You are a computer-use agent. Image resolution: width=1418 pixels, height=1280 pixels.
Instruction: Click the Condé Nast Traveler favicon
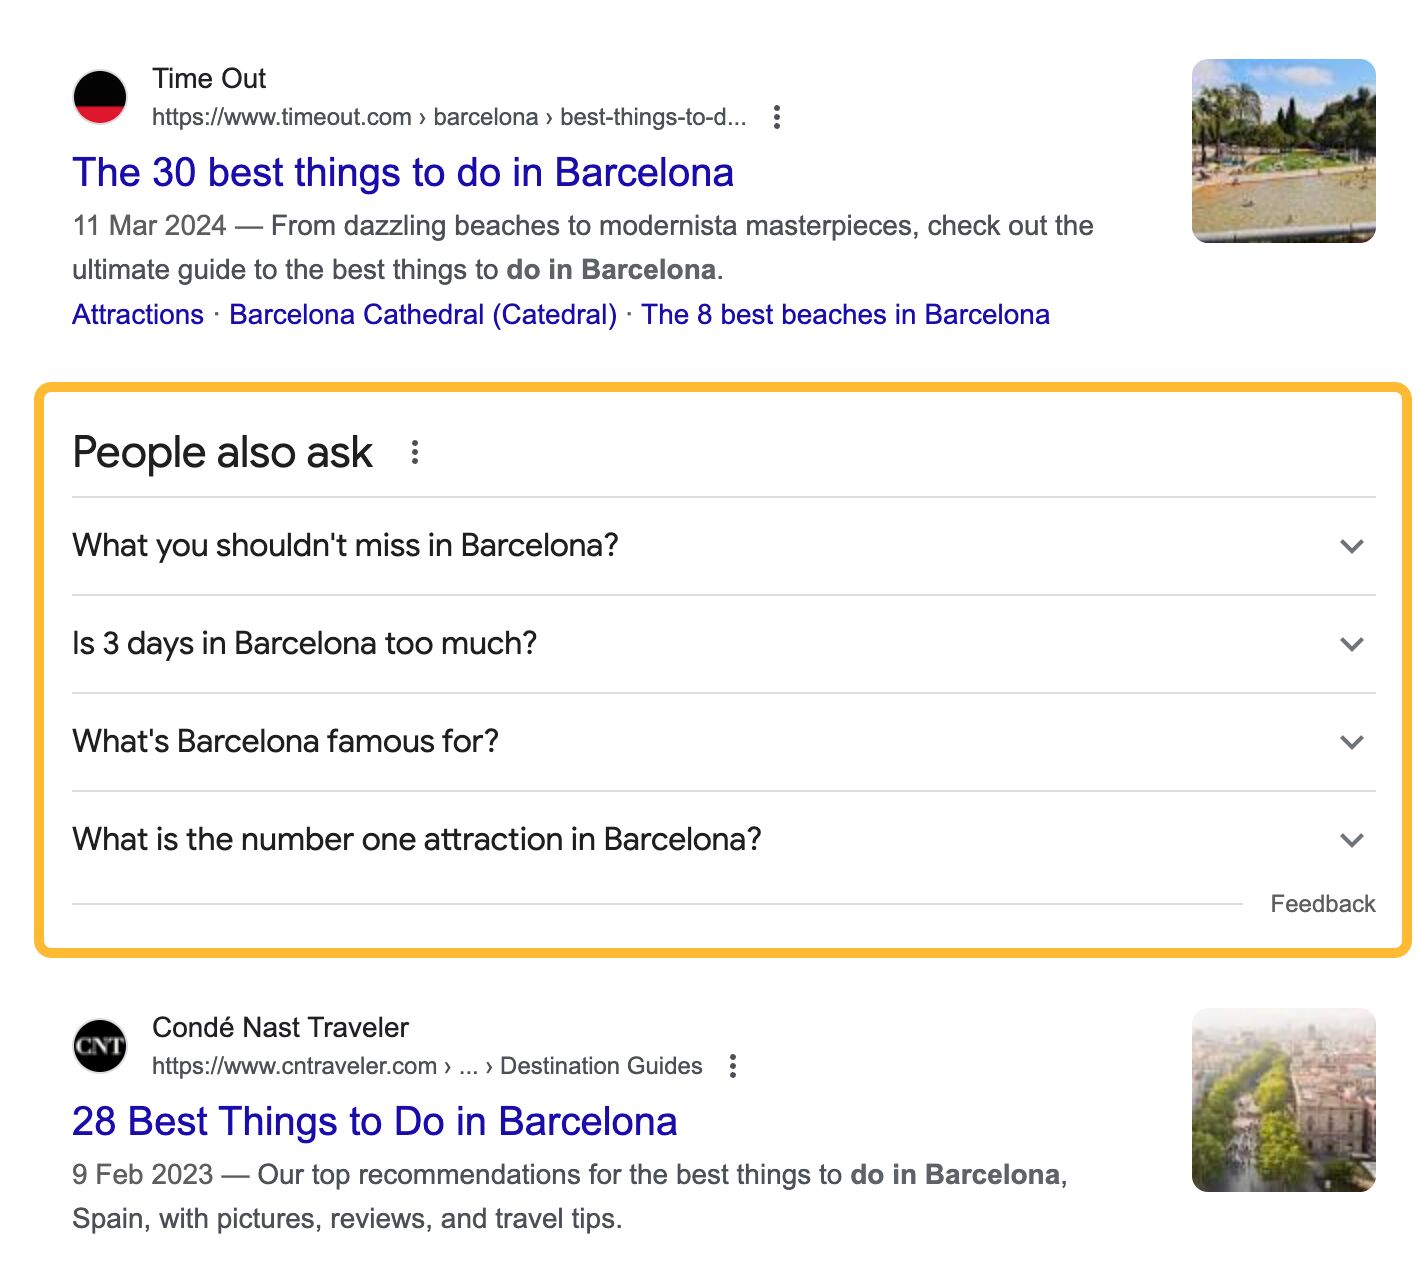99,1046
